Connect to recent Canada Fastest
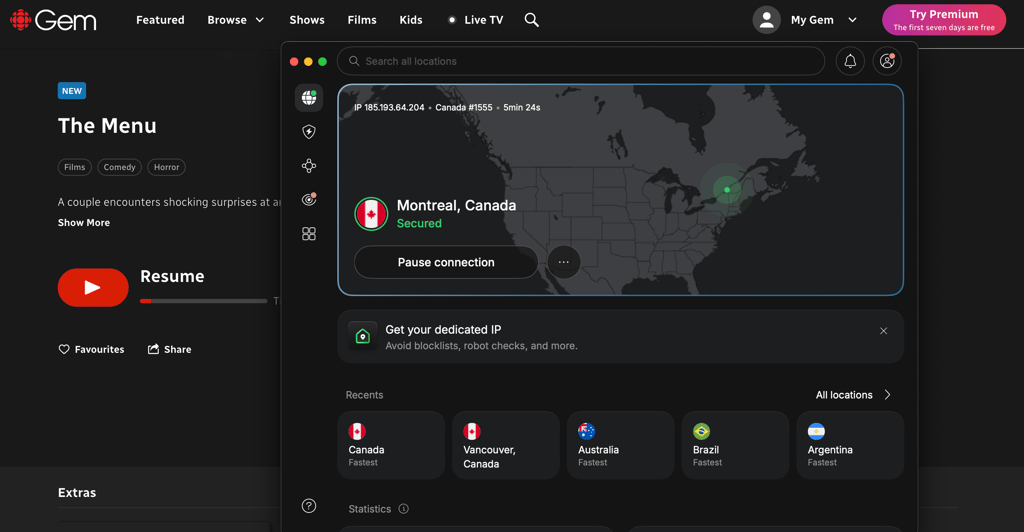The height and width of the screenshot is (532, 1024). [x=391, y=446]
